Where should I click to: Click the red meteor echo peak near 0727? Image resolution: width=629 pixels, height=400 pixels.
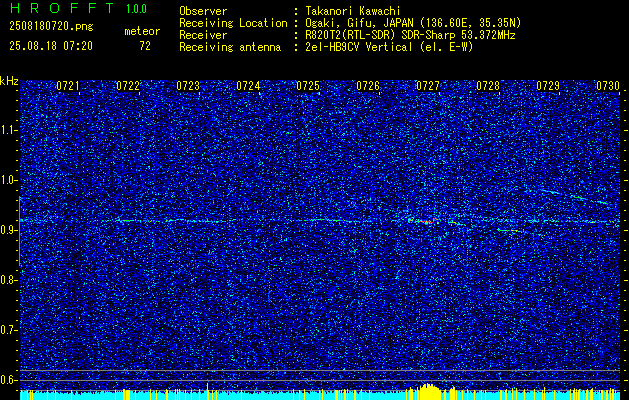click(x=428, y=221)
